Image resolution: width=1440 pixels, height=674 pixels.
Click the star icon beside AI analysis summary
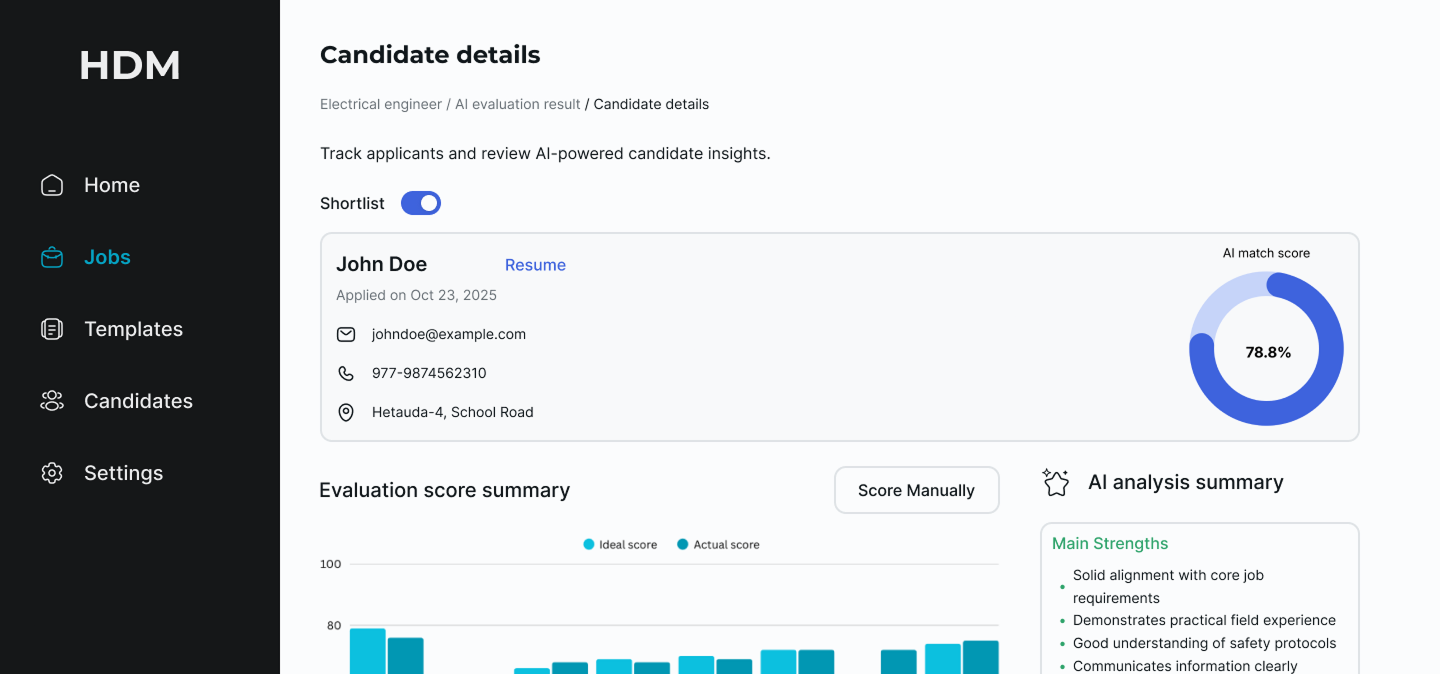coord(1055,482)
